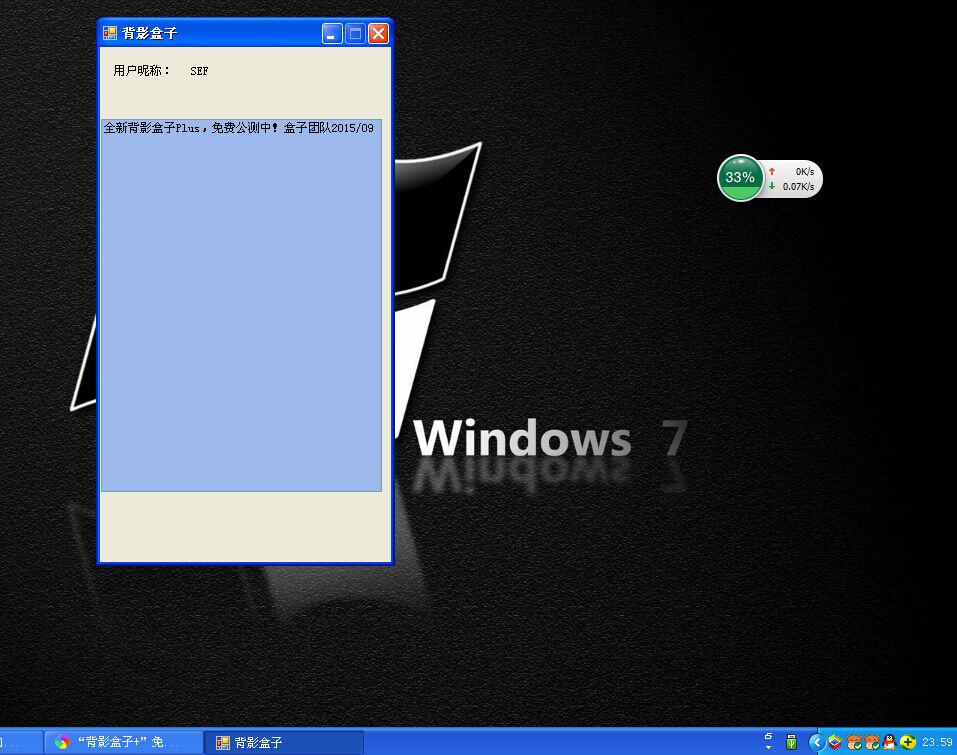This screenshot has width=957, height=755.
Task: Click the green USB safely-remove tray icon
Action: (x=792, y=742)
